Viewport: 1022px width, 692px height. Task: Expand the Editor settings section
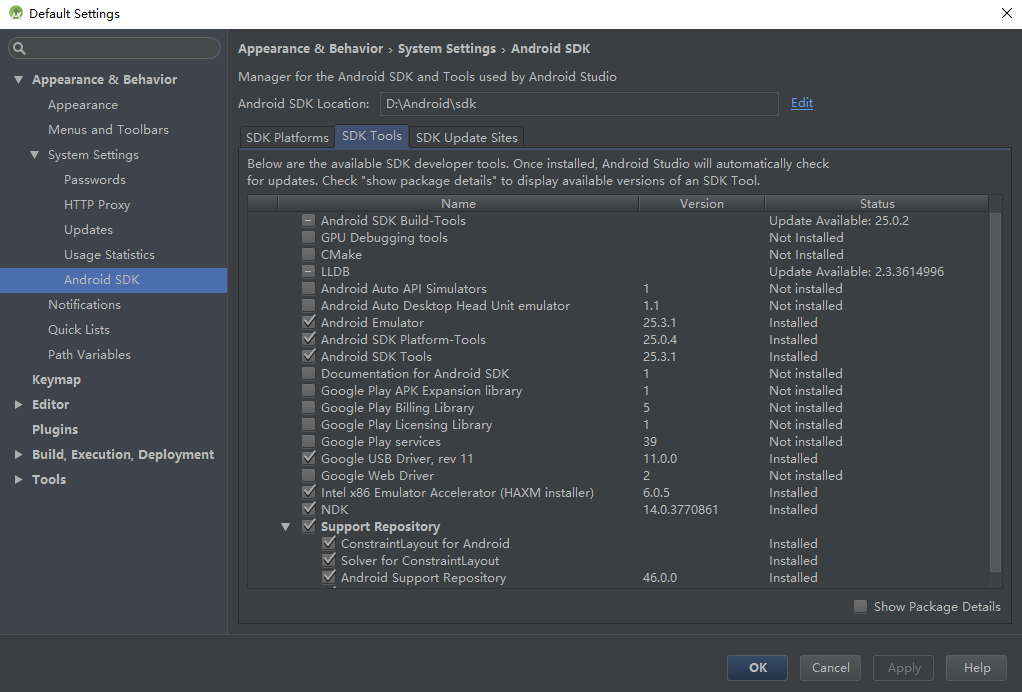click(x=18, y=405)
